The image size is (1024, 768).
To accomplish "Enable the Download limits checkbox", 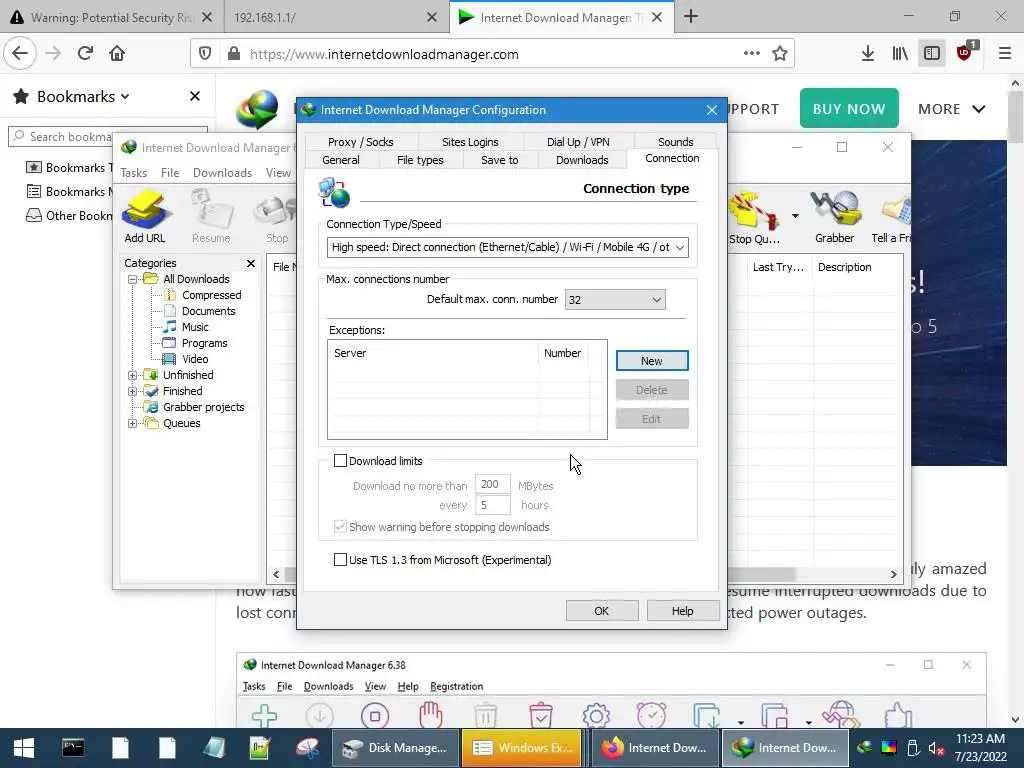I will click(340, 461).
